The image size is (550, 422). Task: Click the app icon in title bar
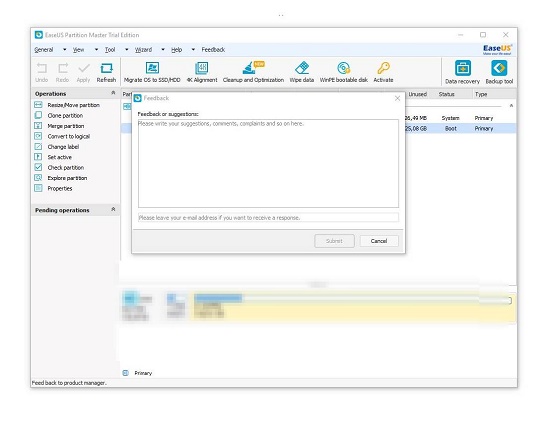tap(39, 35)
